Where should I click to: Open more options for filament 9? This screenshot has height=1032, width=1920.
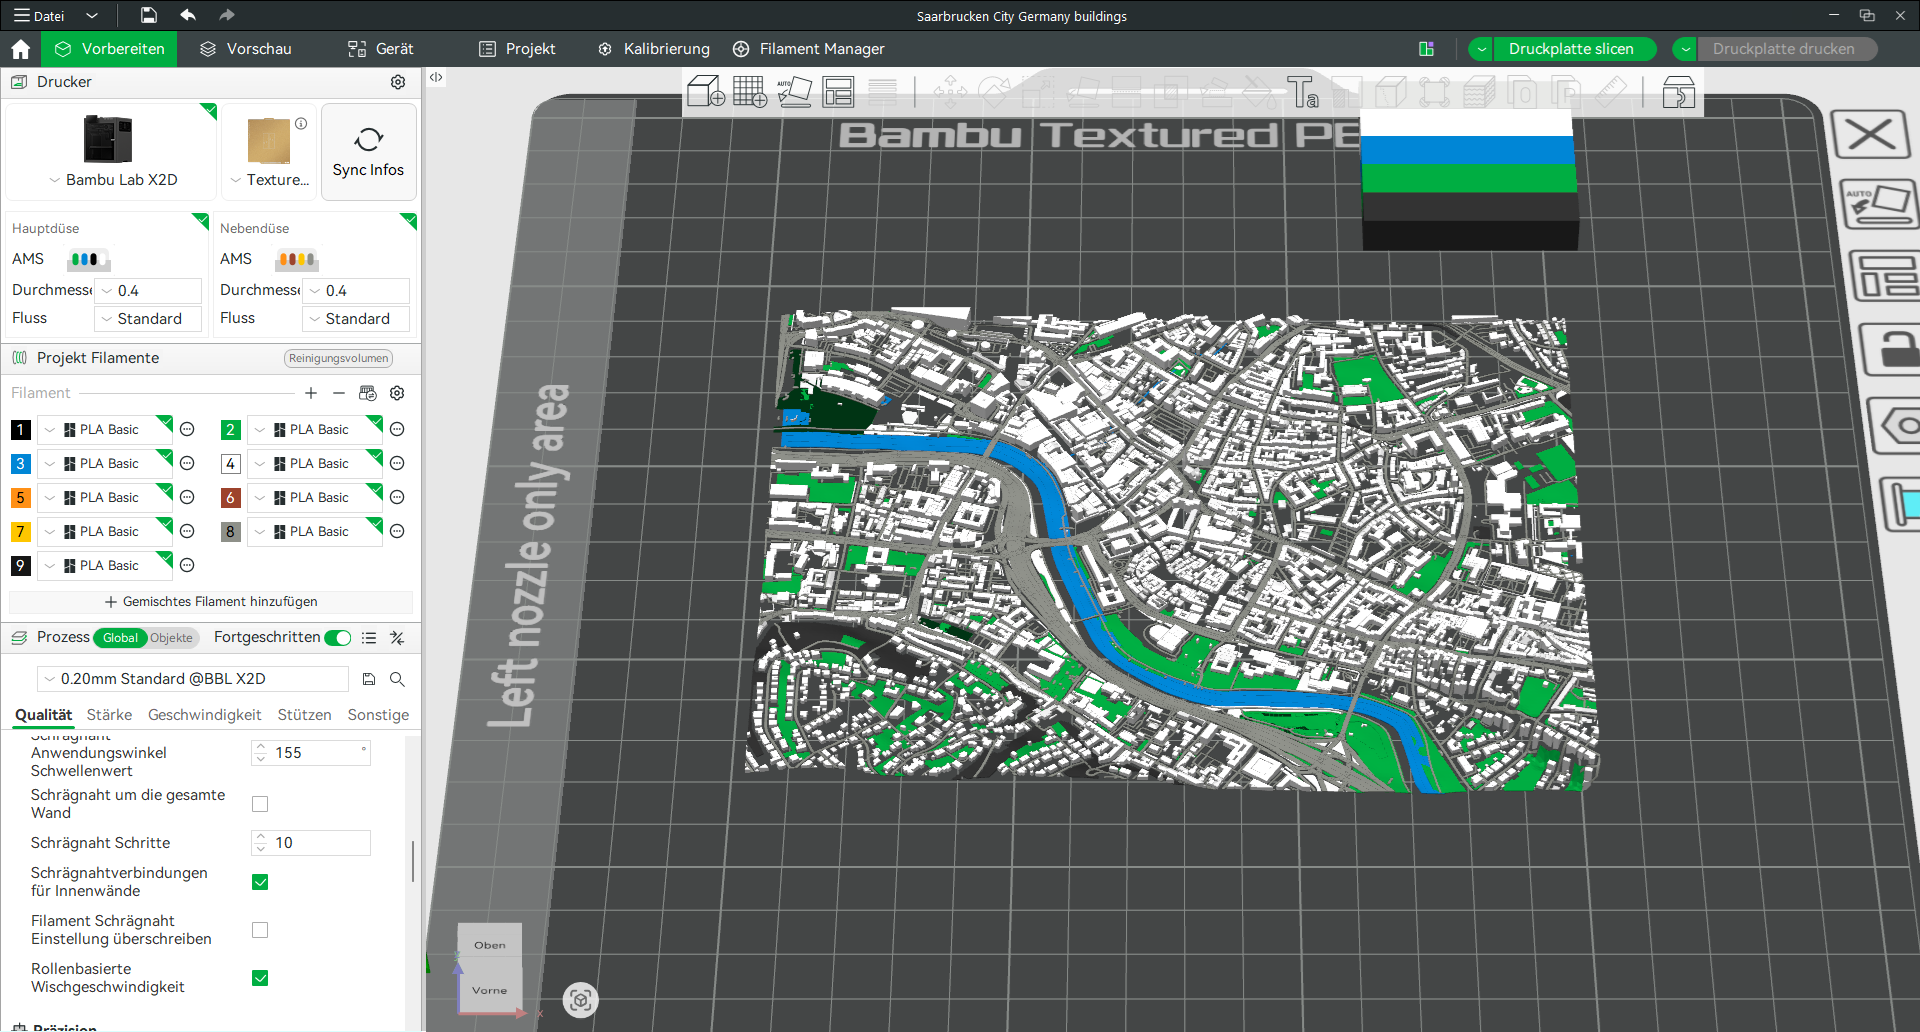[187, 566]
